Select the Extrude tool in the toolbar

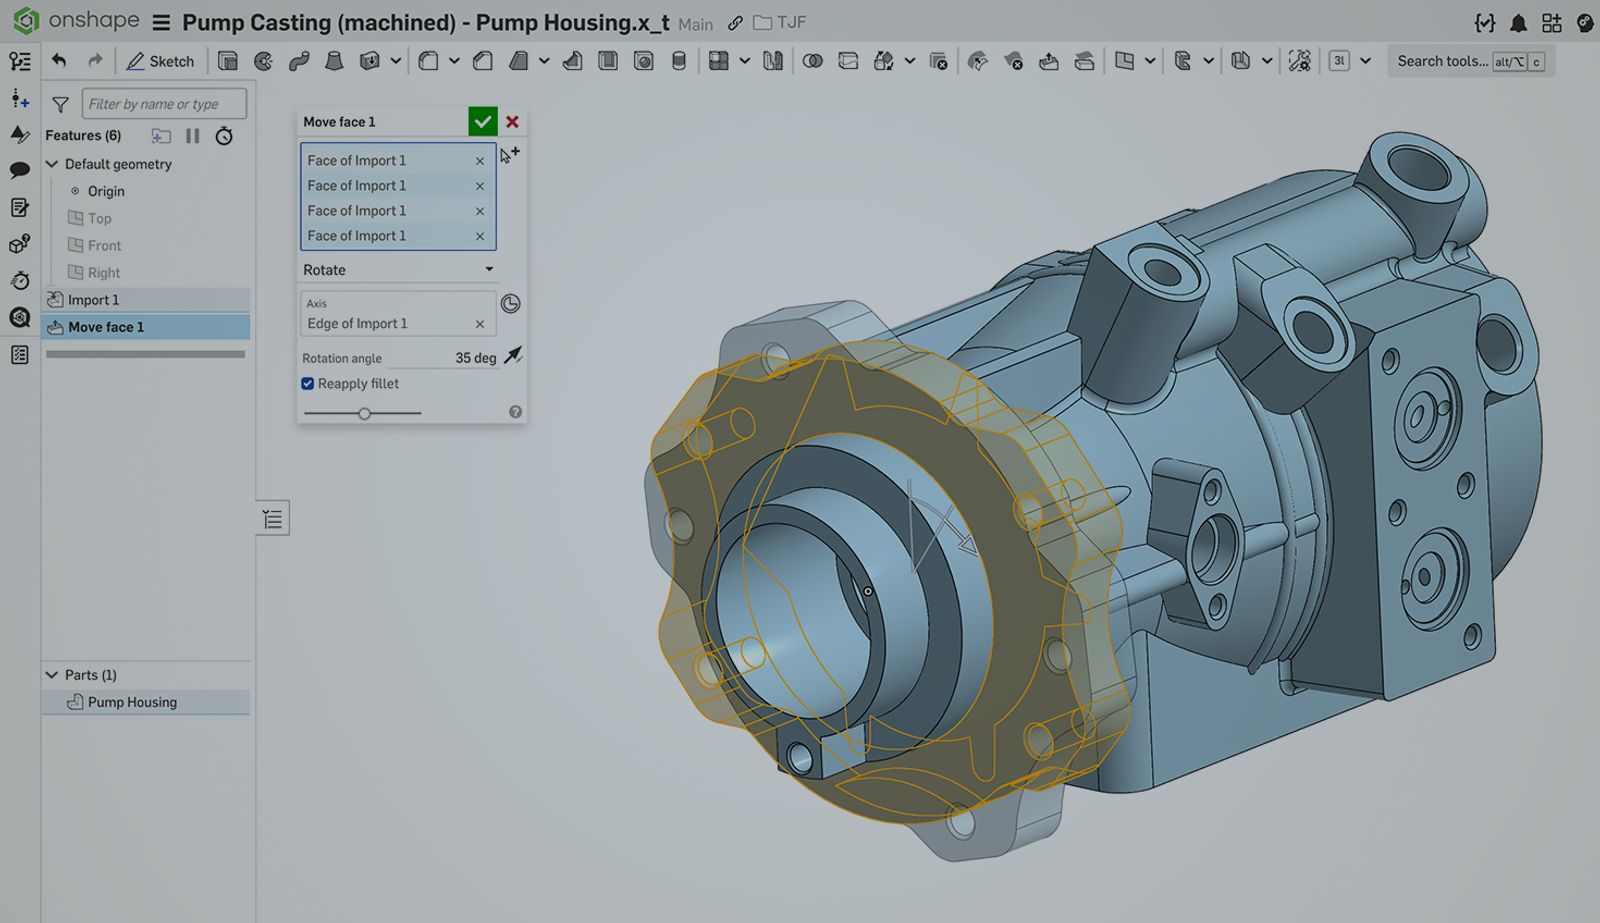click(x=228, y=61)
